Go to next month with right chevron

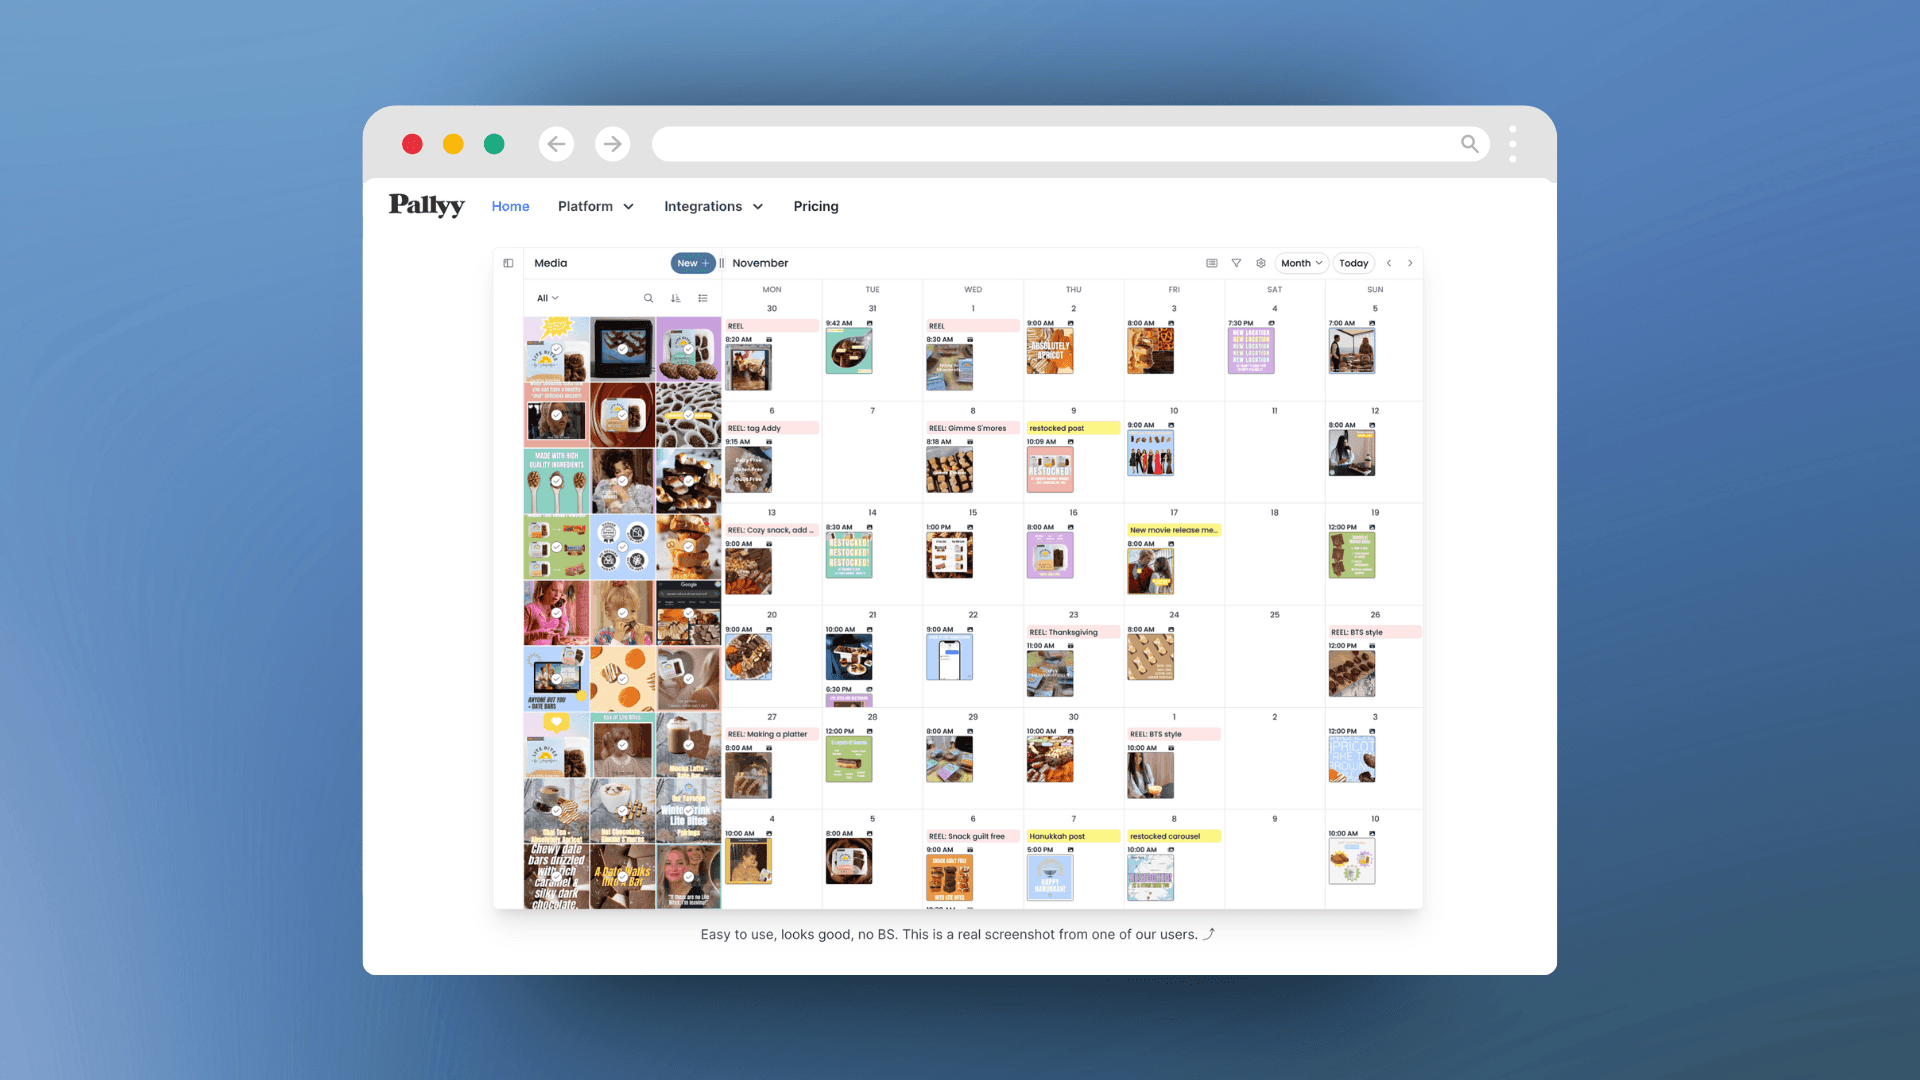(1410, 262)
